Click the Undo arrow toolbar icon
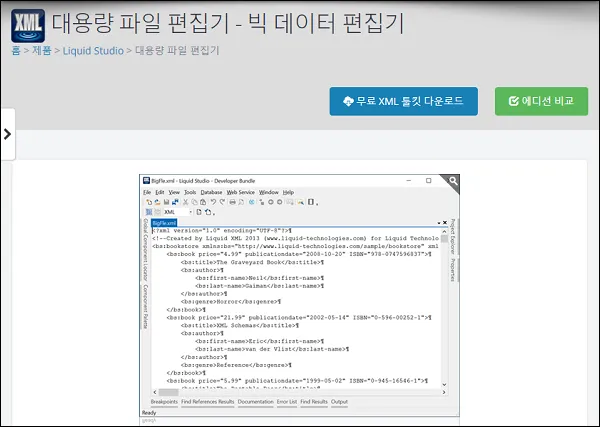Image resolution: width=600 pixels, height=427 pixels. tap(214, 202)
